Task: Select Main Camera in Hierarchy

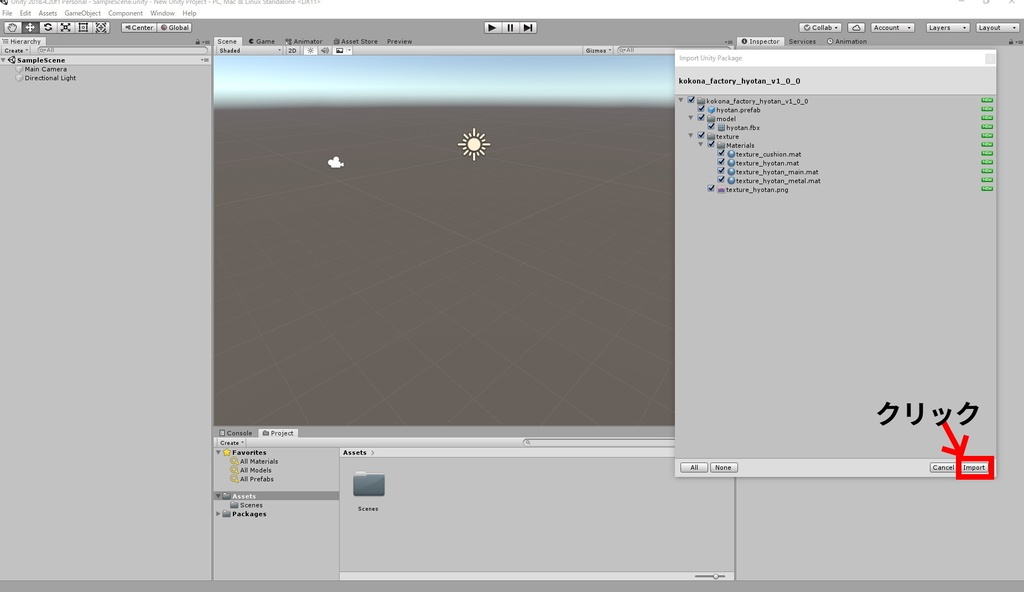Action: (x=45, y=69)
